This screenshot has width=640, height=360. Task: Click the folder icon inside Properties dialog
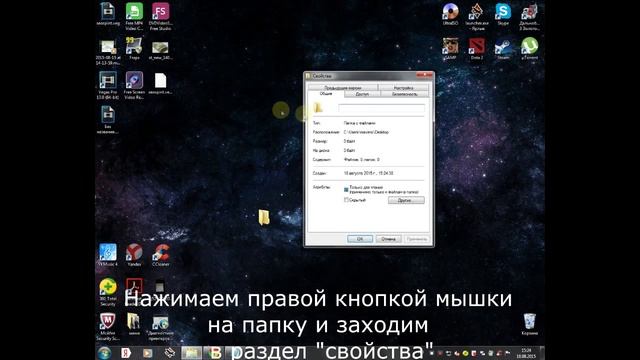click(x=318, y=107)
